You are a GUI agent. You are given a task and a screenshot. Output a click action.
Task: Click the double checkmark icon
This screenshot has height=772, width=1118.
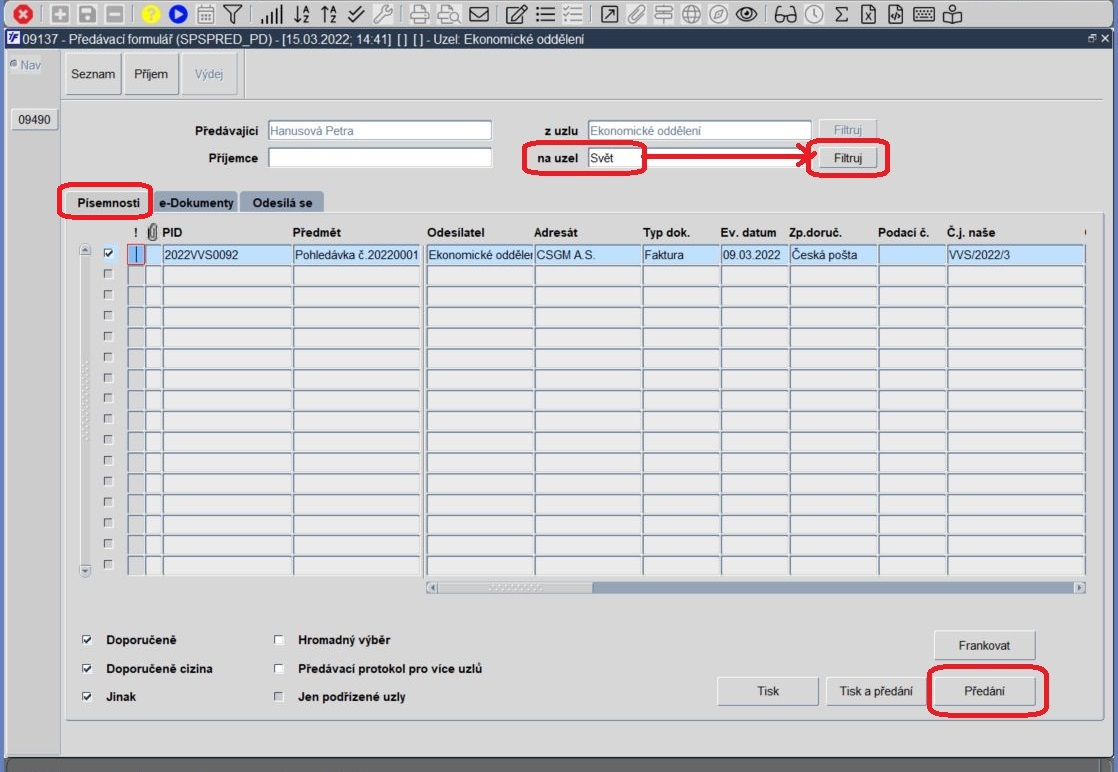point(356,14)
